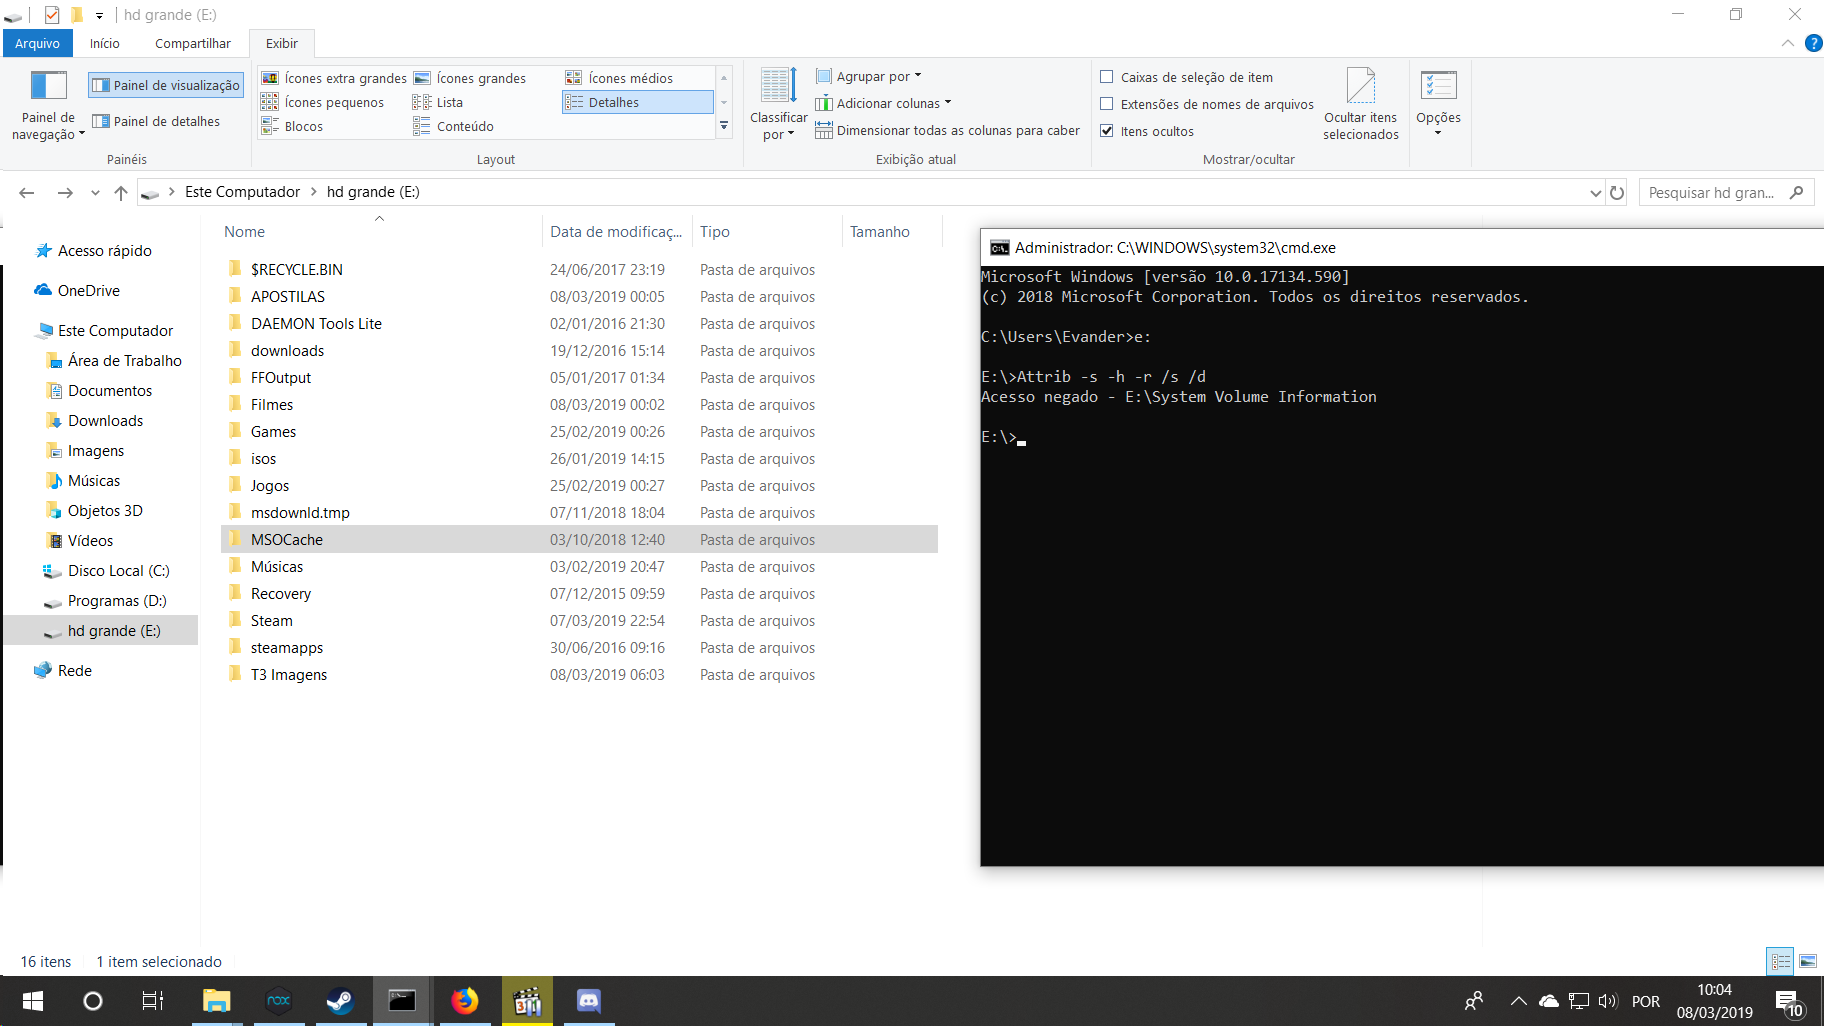Screen dimensions: 1824x1026
Task: Collapse the ribbon with the chevron
Action: pos(1787,43)
